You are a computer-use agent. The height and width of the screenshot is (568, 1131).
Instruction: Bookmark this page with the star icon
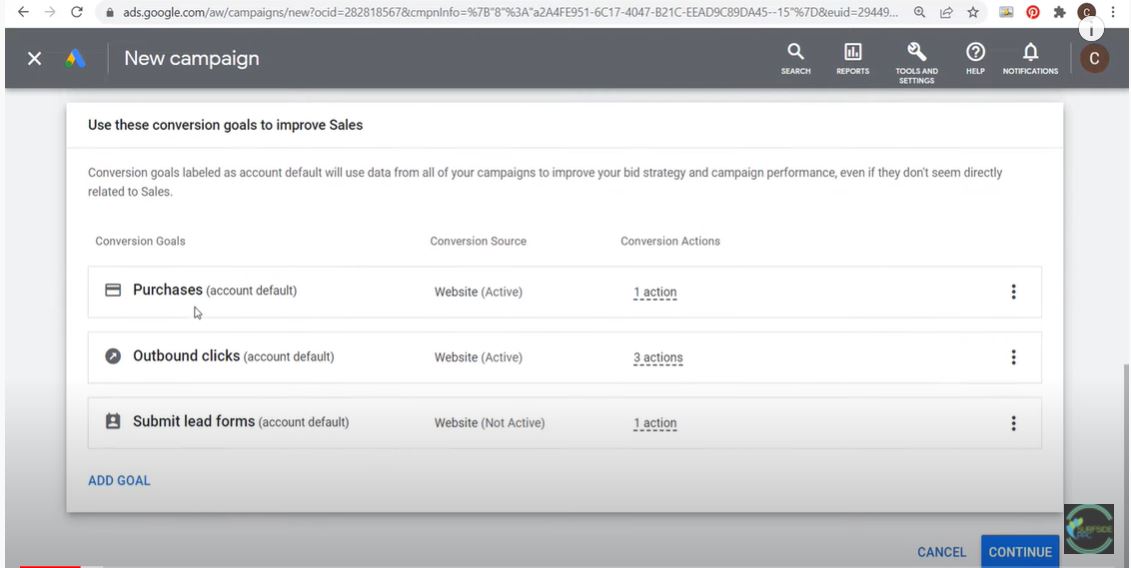tap(973, 12)
